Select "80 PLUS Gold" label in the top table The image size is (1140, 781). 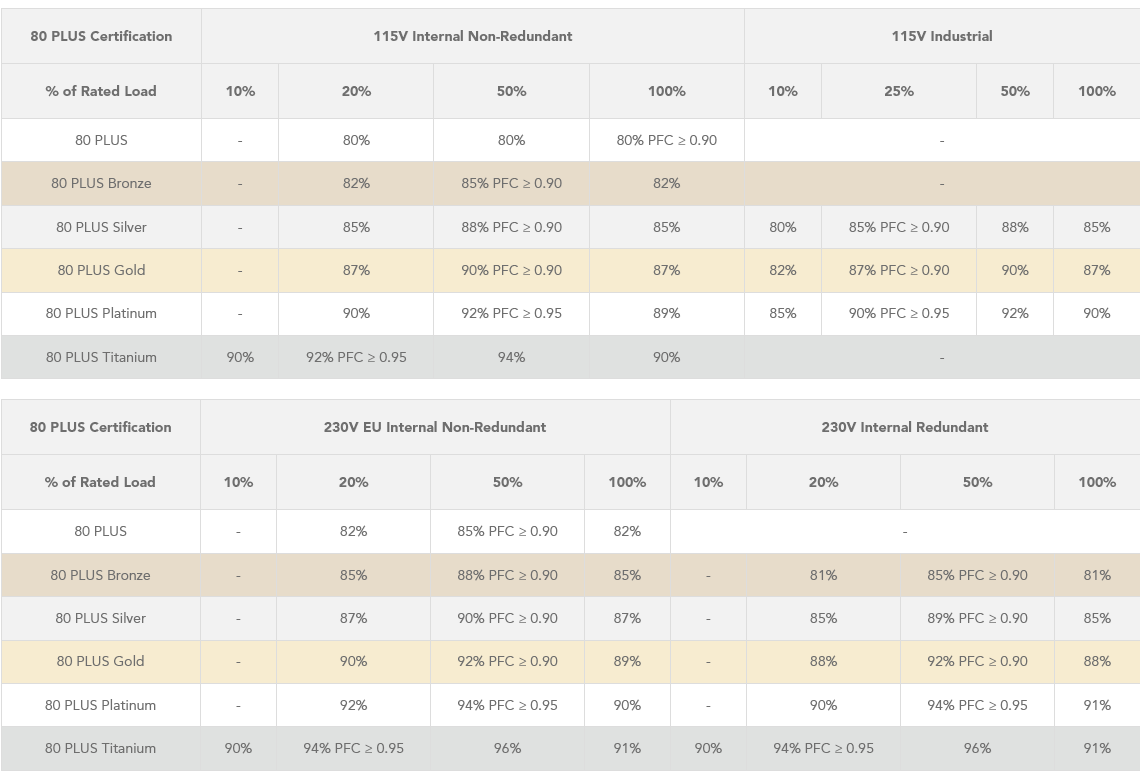101,270
